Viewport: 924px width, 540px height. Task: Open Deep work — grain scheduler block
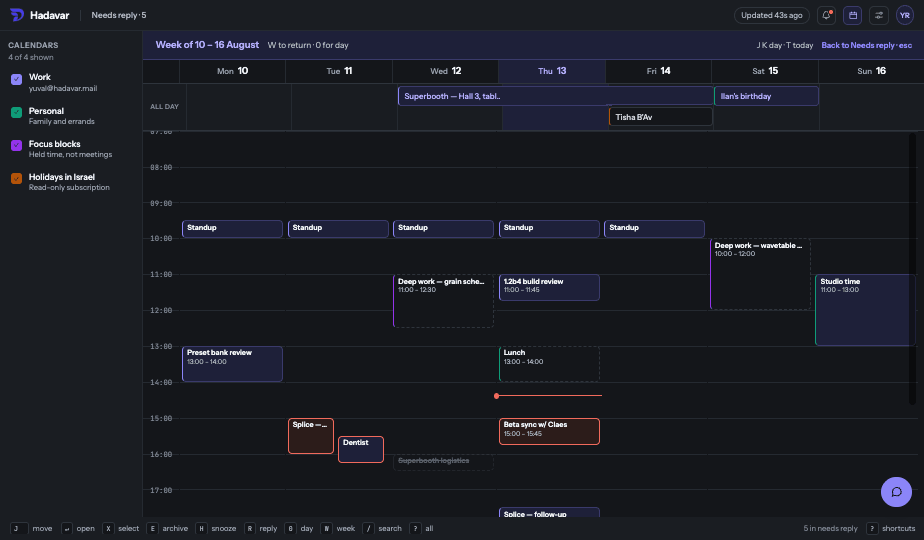pyautogui.click(x=443, y=301)
